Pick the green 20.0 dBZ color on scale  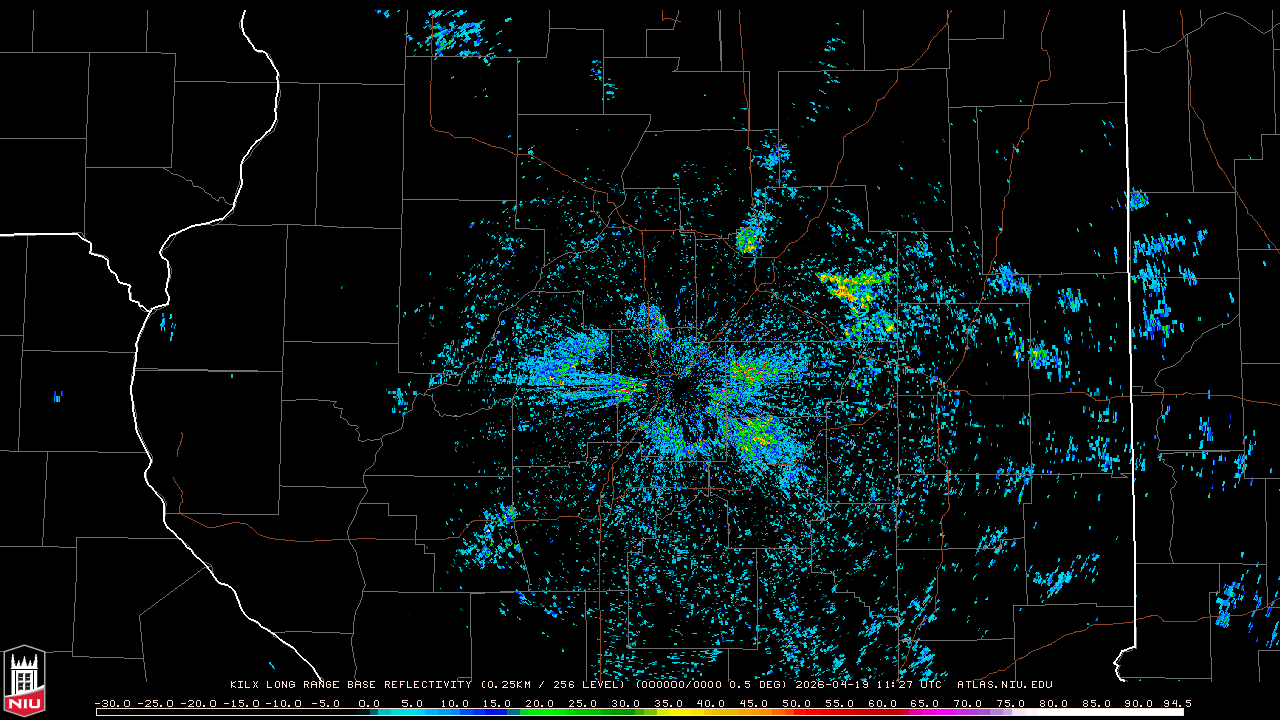click(540, 712)
